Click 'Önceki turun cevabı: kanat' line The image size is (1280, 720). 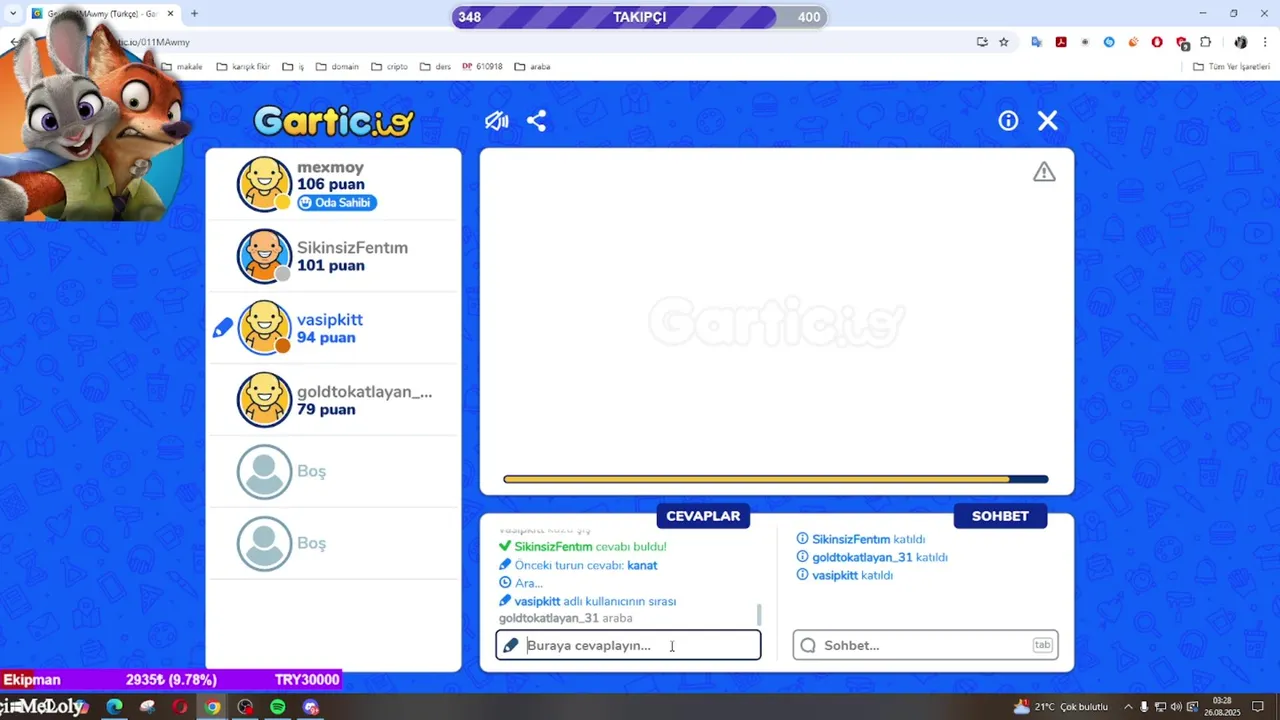point(578,565)
